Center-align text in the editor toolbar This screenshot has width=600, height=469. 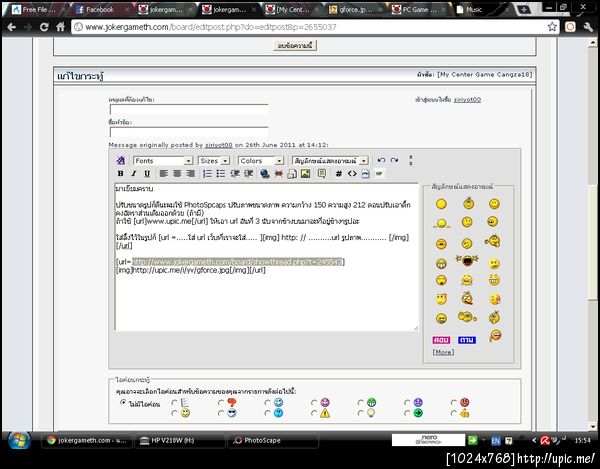click(177, 174)
